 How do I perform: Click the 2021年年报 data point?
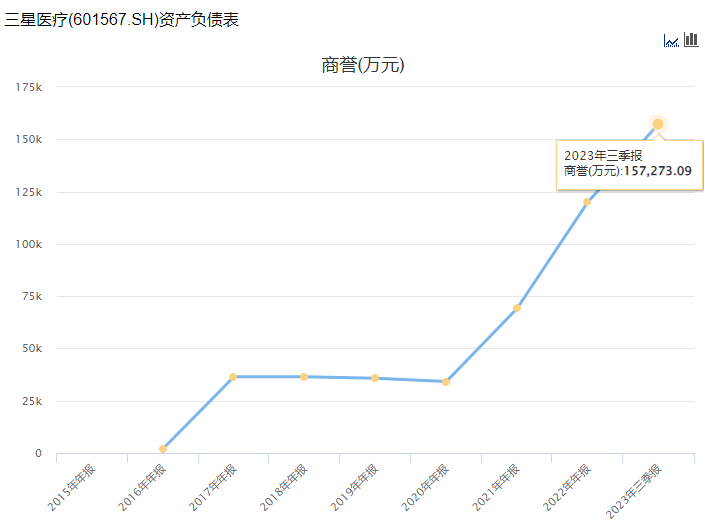517,308
